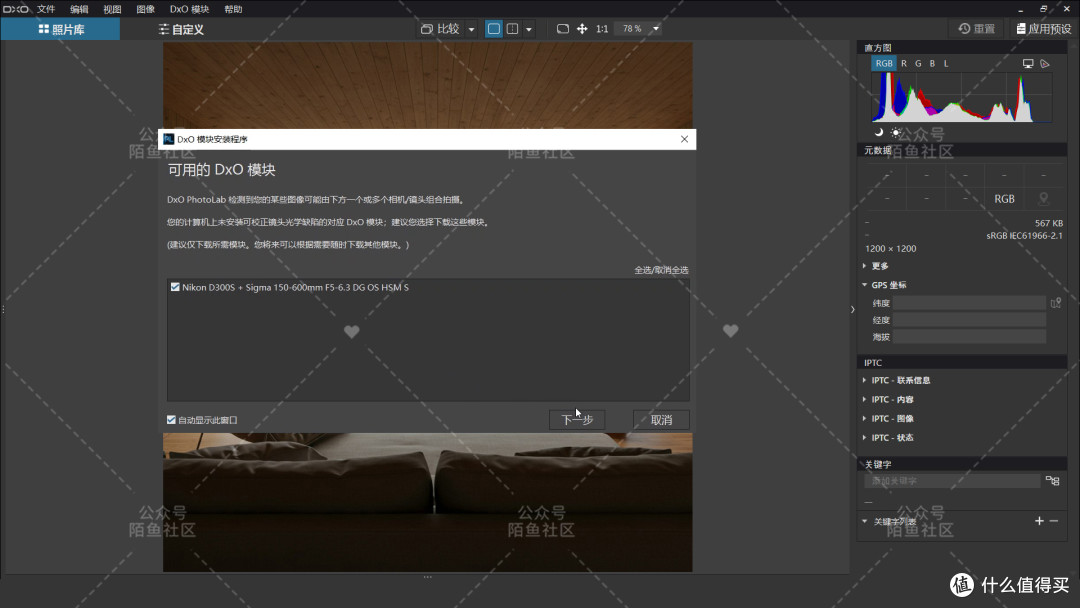Click the 应用预设 apply preset button
Viewport: 1080px width, 608px height.
tap(1043, 28)
